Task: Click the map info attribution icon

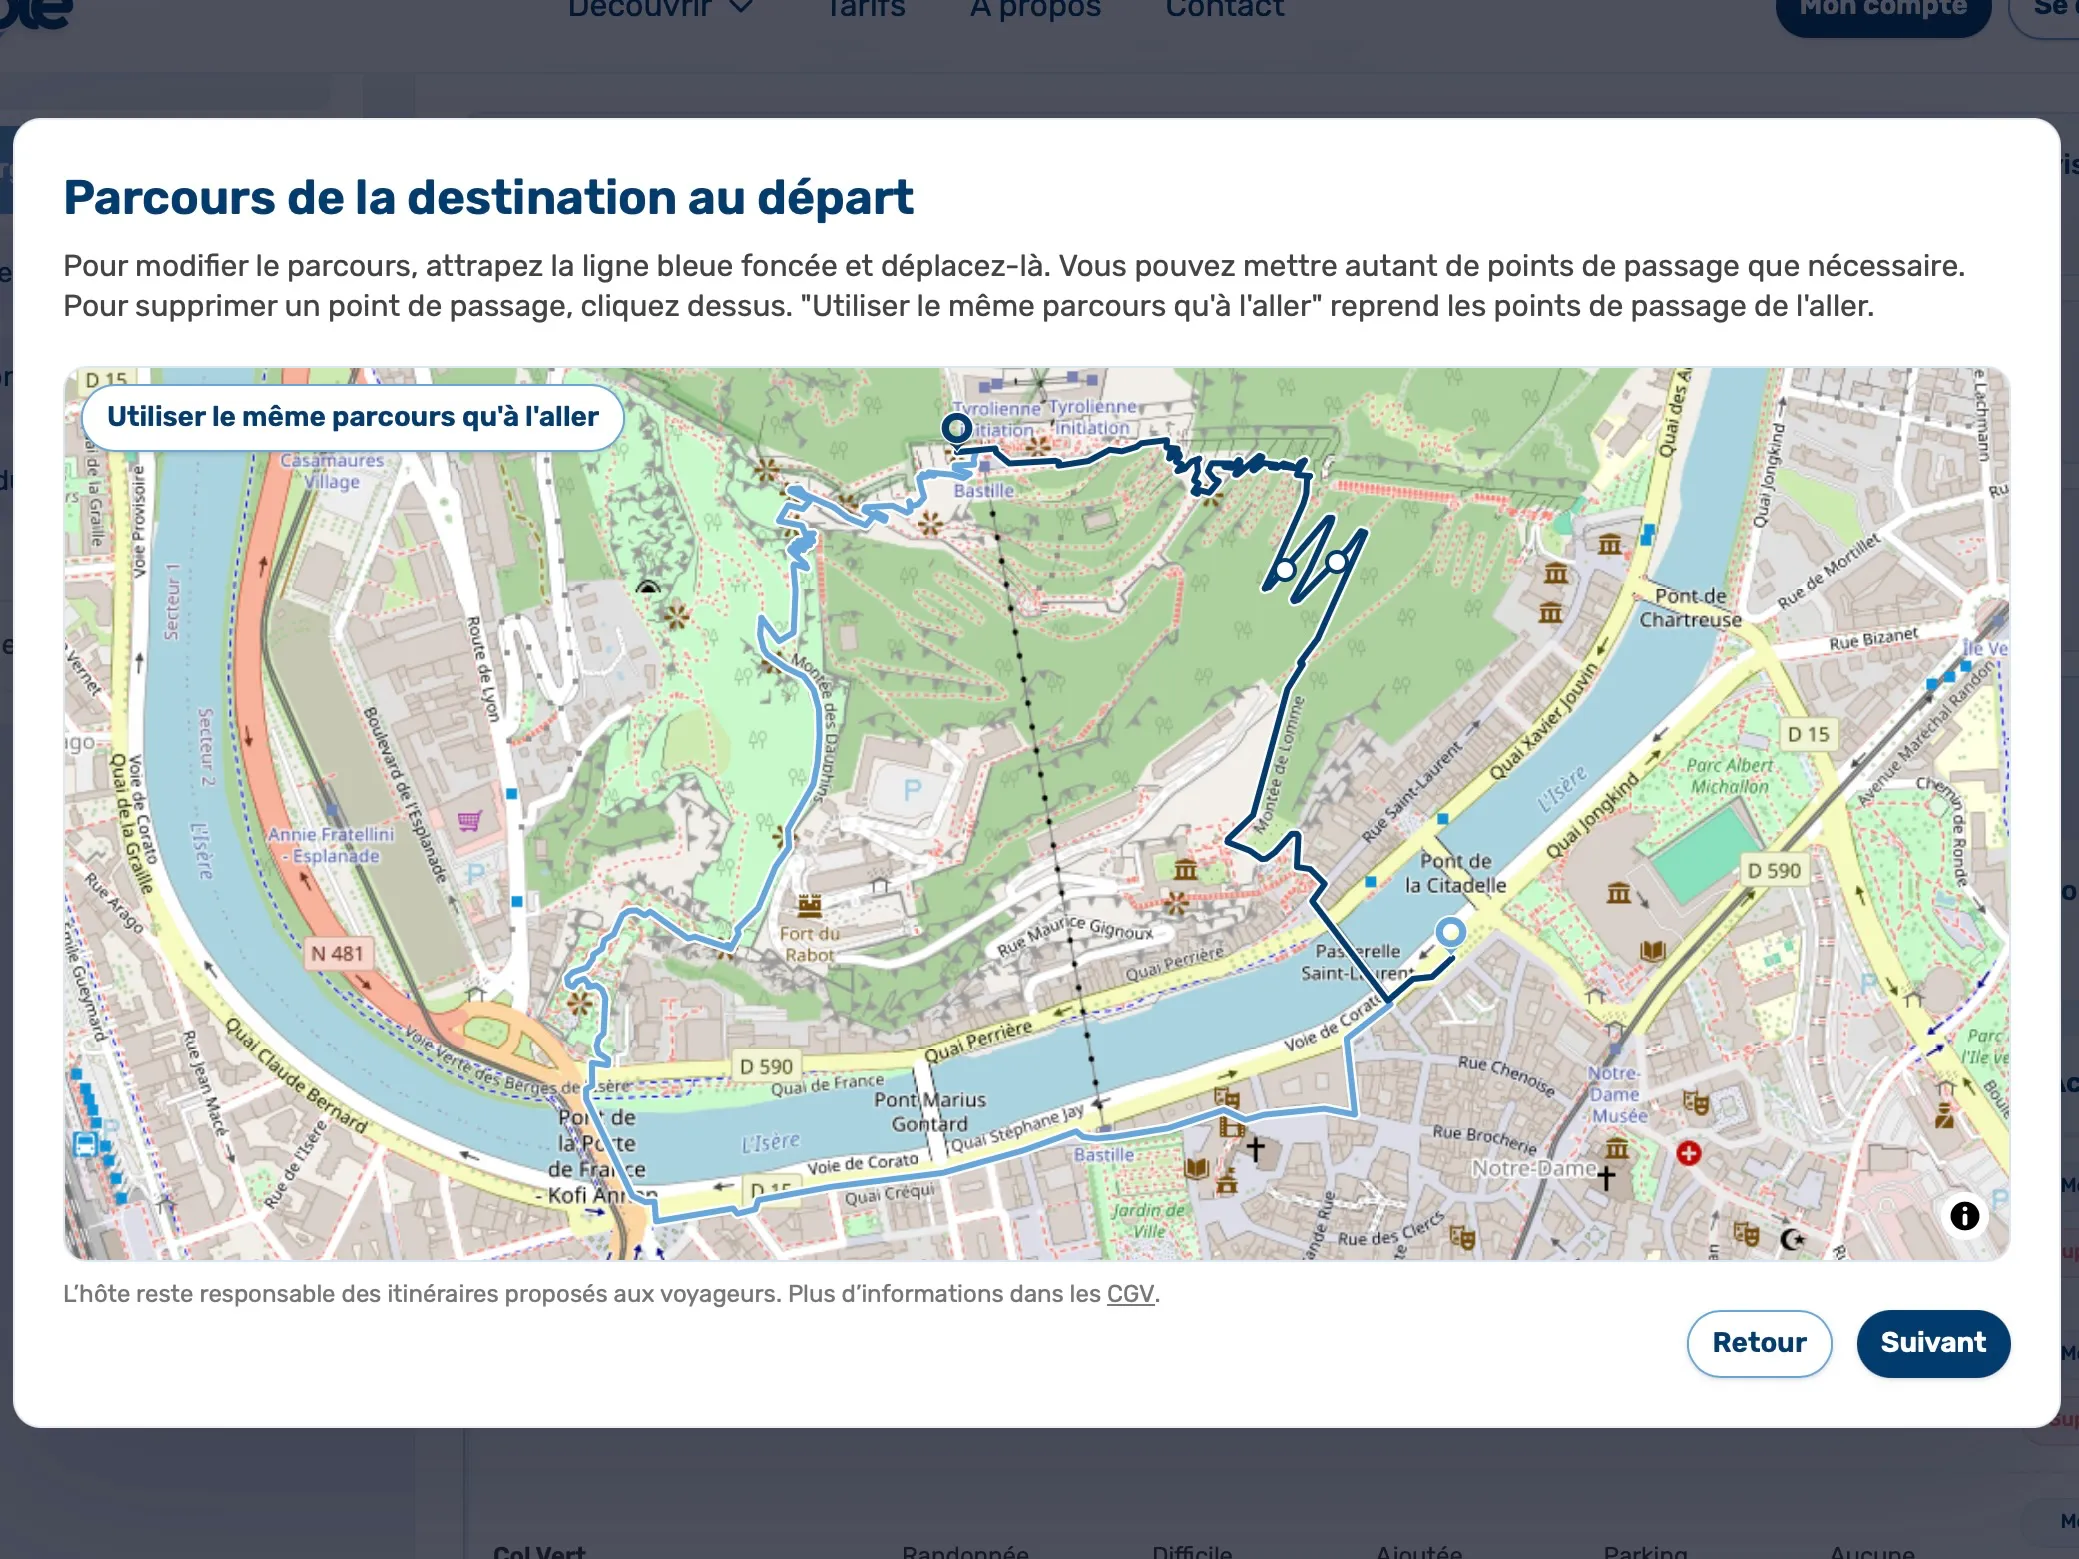Action: (x=1964, y=1215)
